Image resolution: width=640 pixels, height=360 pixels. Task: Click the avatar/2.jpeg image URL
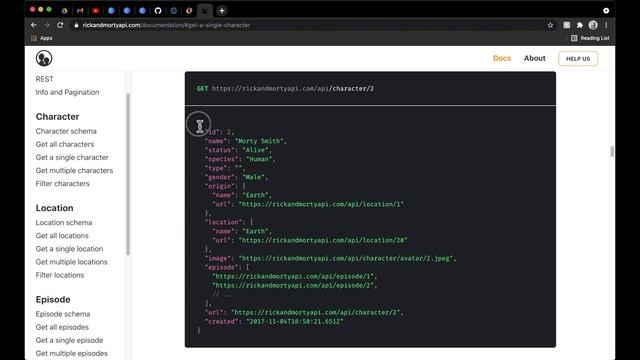[x=346, y=258]
